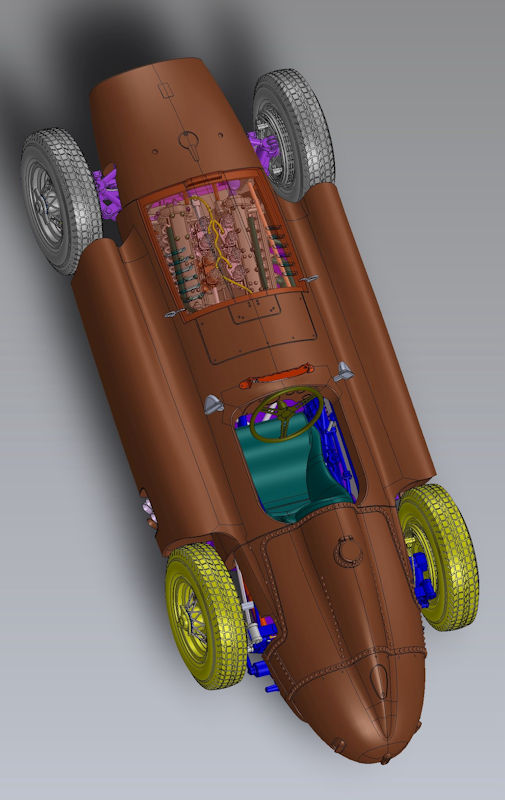Select the small rectangle hatch on tail
505x800 pixels.
click(166, 90)
